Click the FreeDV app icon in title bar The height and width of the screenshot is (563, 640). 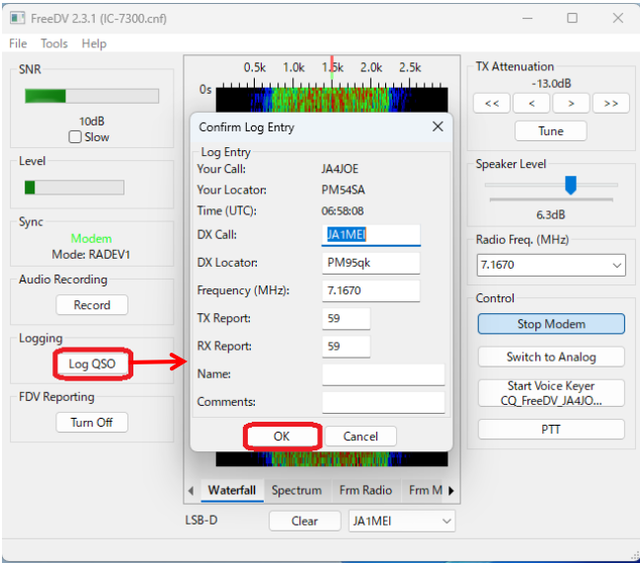tap(17, 18)
